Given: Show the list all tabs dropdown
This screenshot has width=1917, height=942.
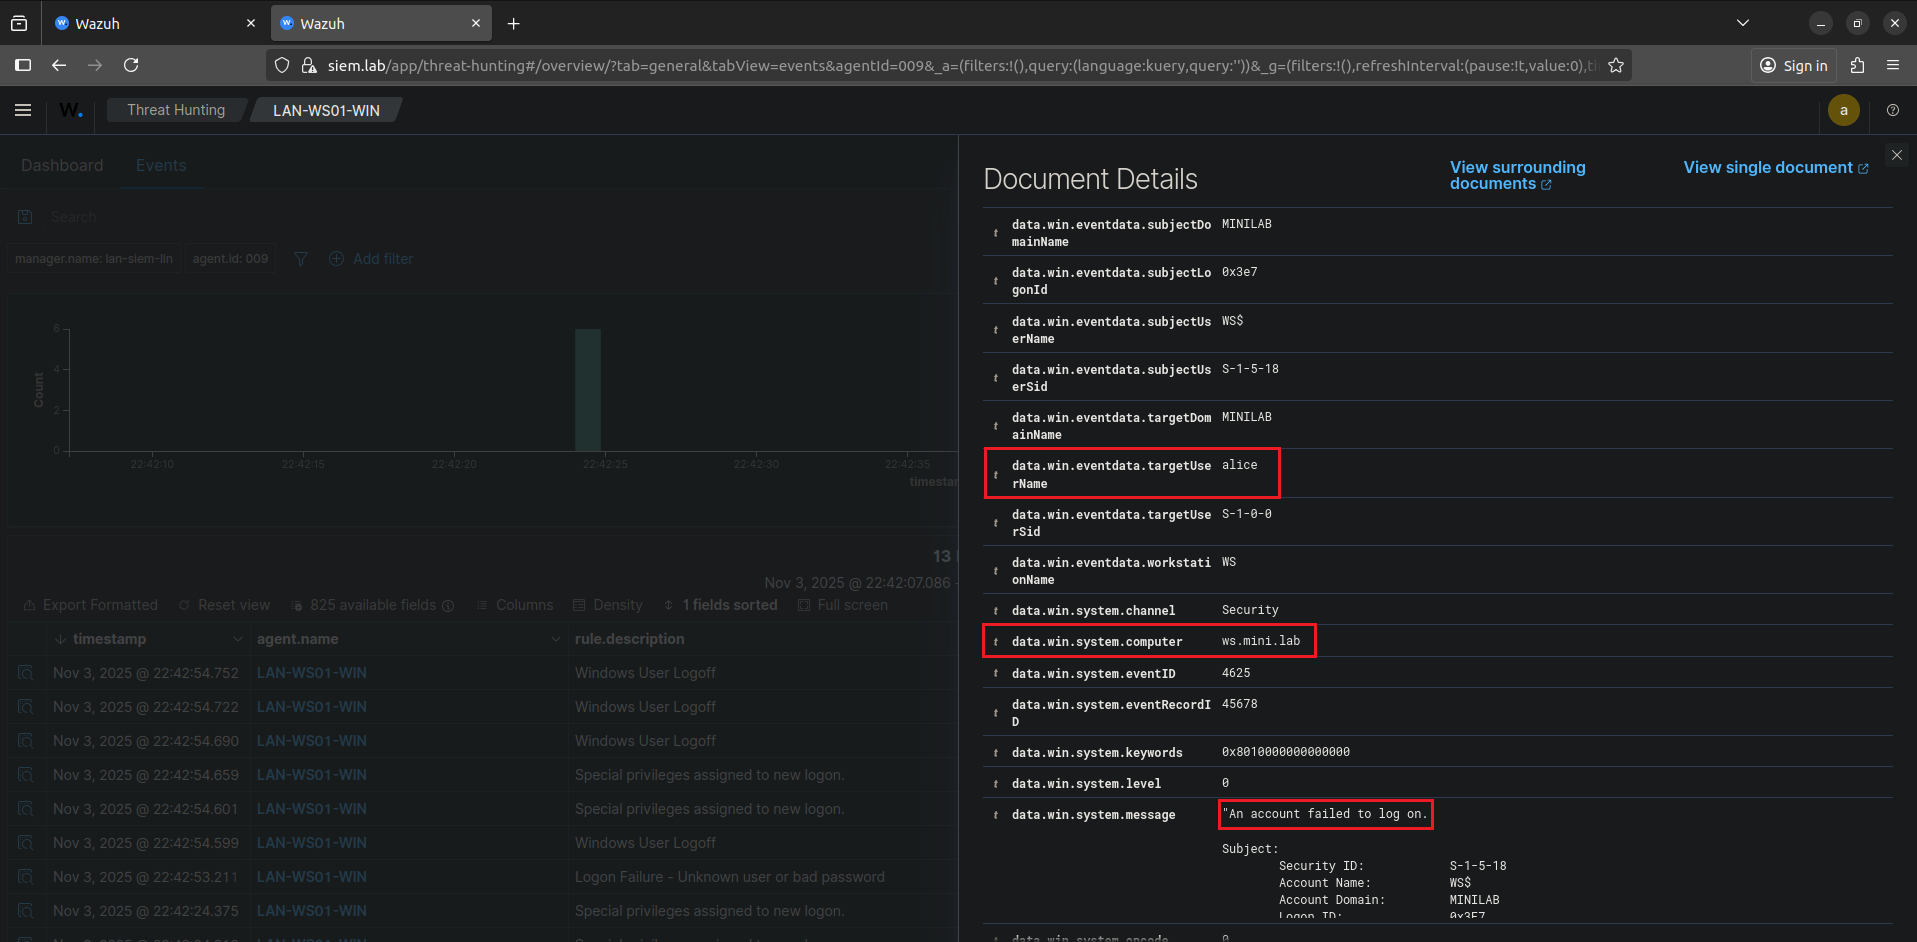Looking at the screenshot, I should [1742, 23].
